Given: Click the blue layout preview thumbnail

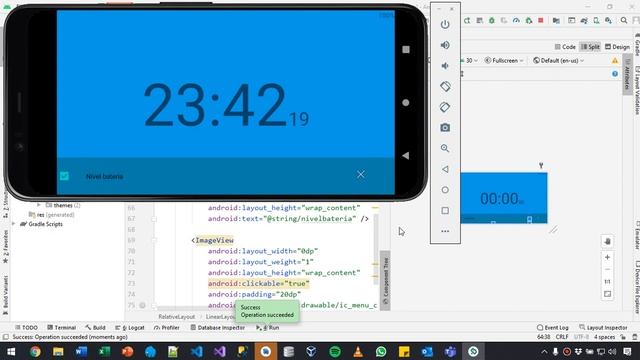Looking at the screenshot, I should point(504,198).
